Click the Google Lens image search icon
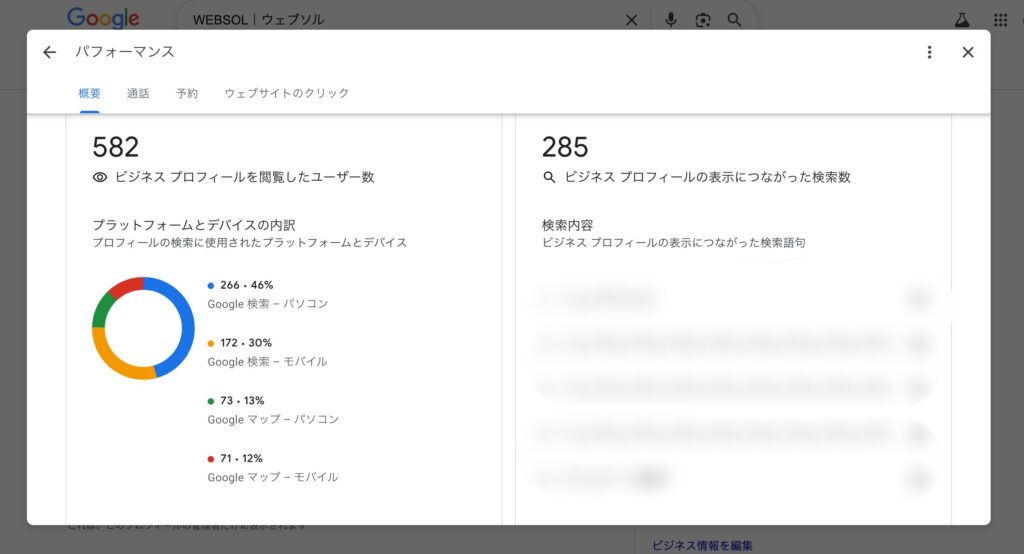This screenshot has height=554, width=1024. pos(703,20)
